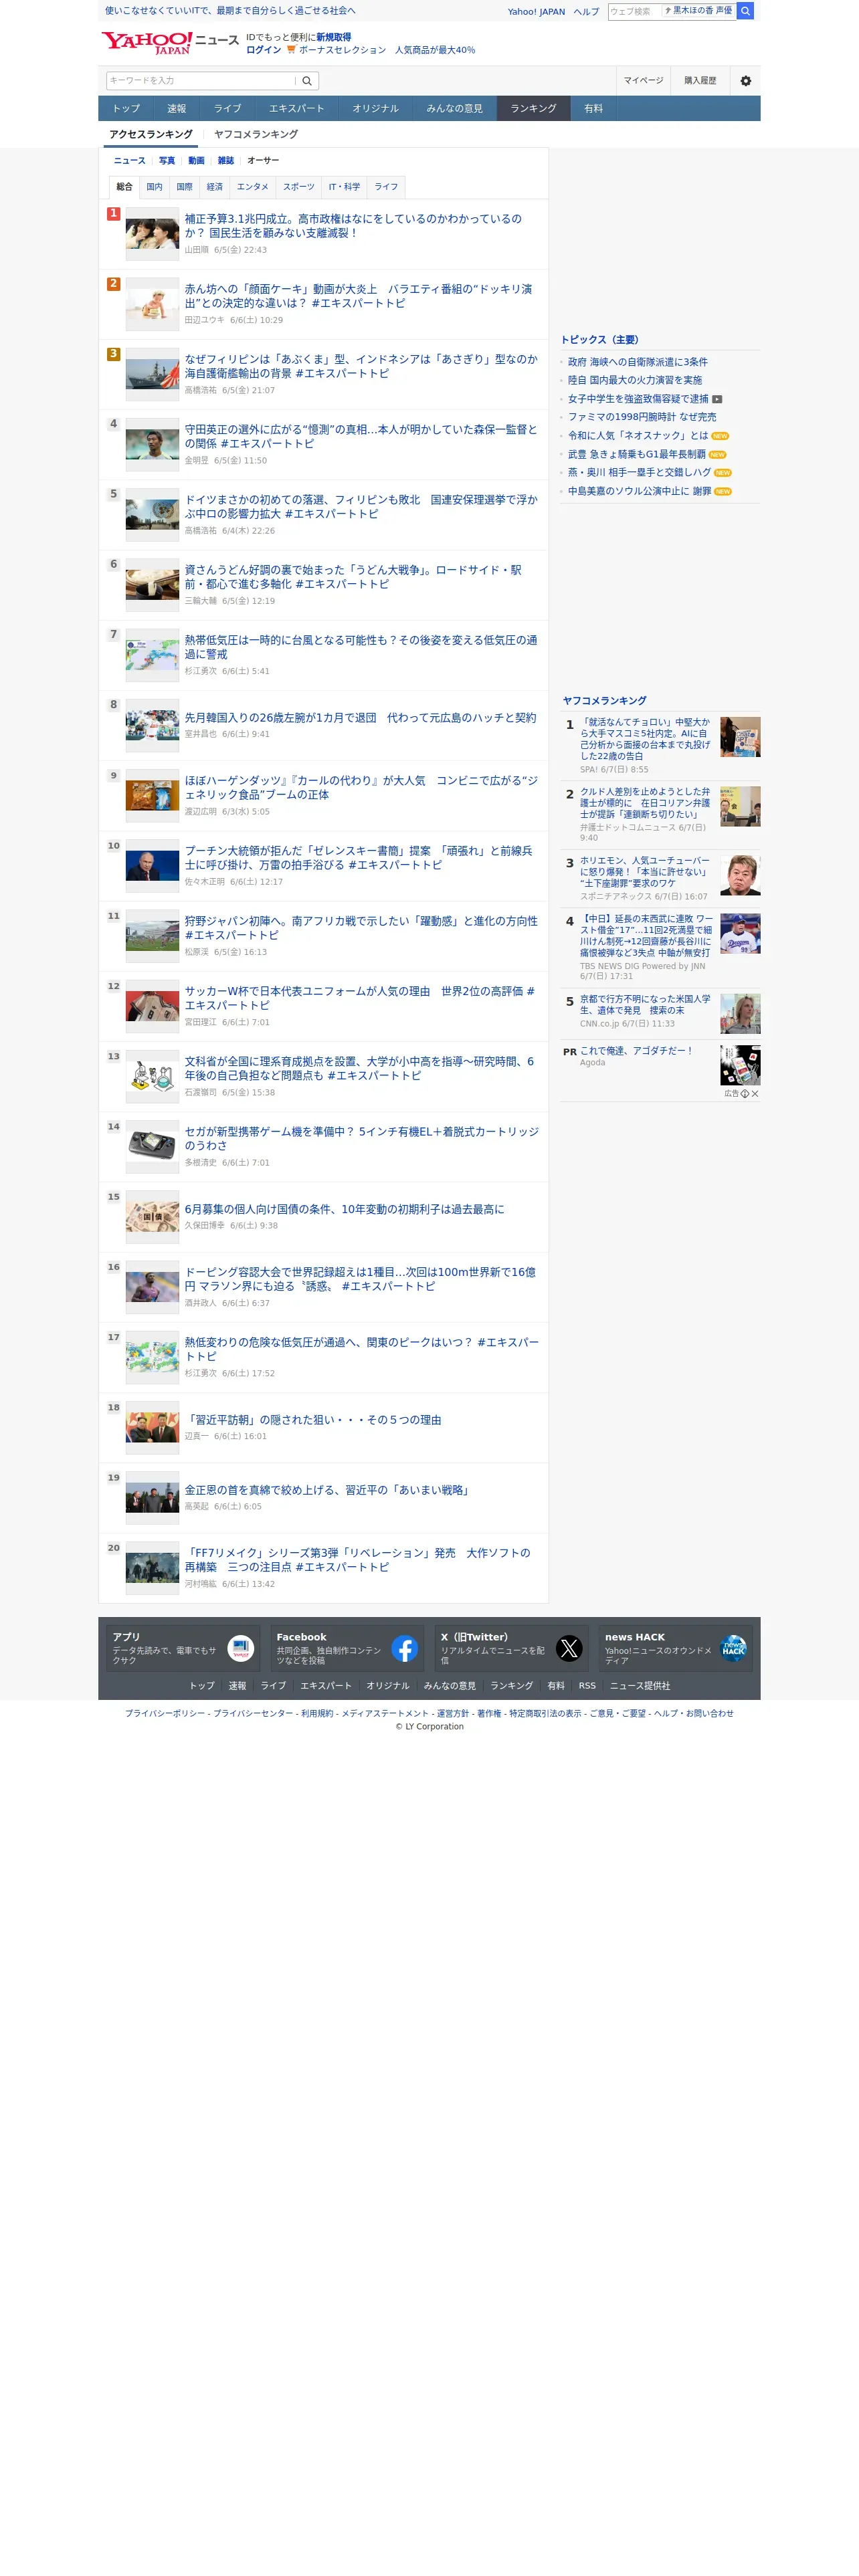The width and height of the screenshot is (859, 2576).
Task: Open the 就活なんてチョロい article thumbnail
Action: (x=740, y=737)
